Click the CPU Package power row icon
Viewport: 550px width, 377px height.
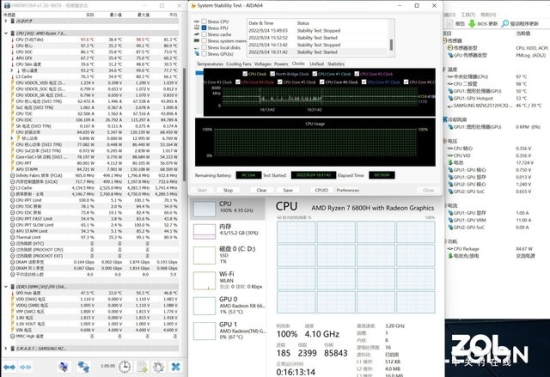coord(450,249)
